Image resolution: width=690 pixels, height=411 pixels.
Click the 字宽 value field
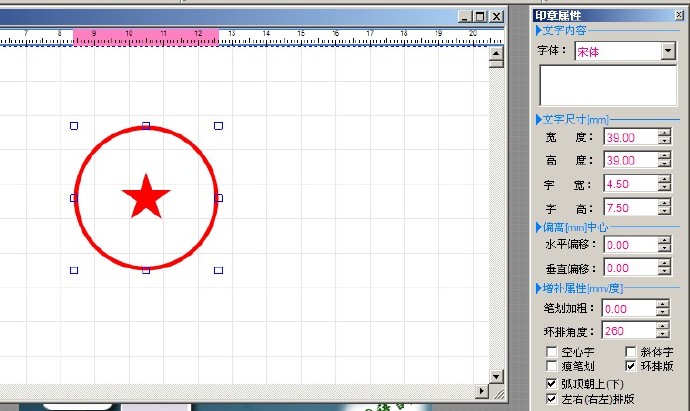(631, 183)
